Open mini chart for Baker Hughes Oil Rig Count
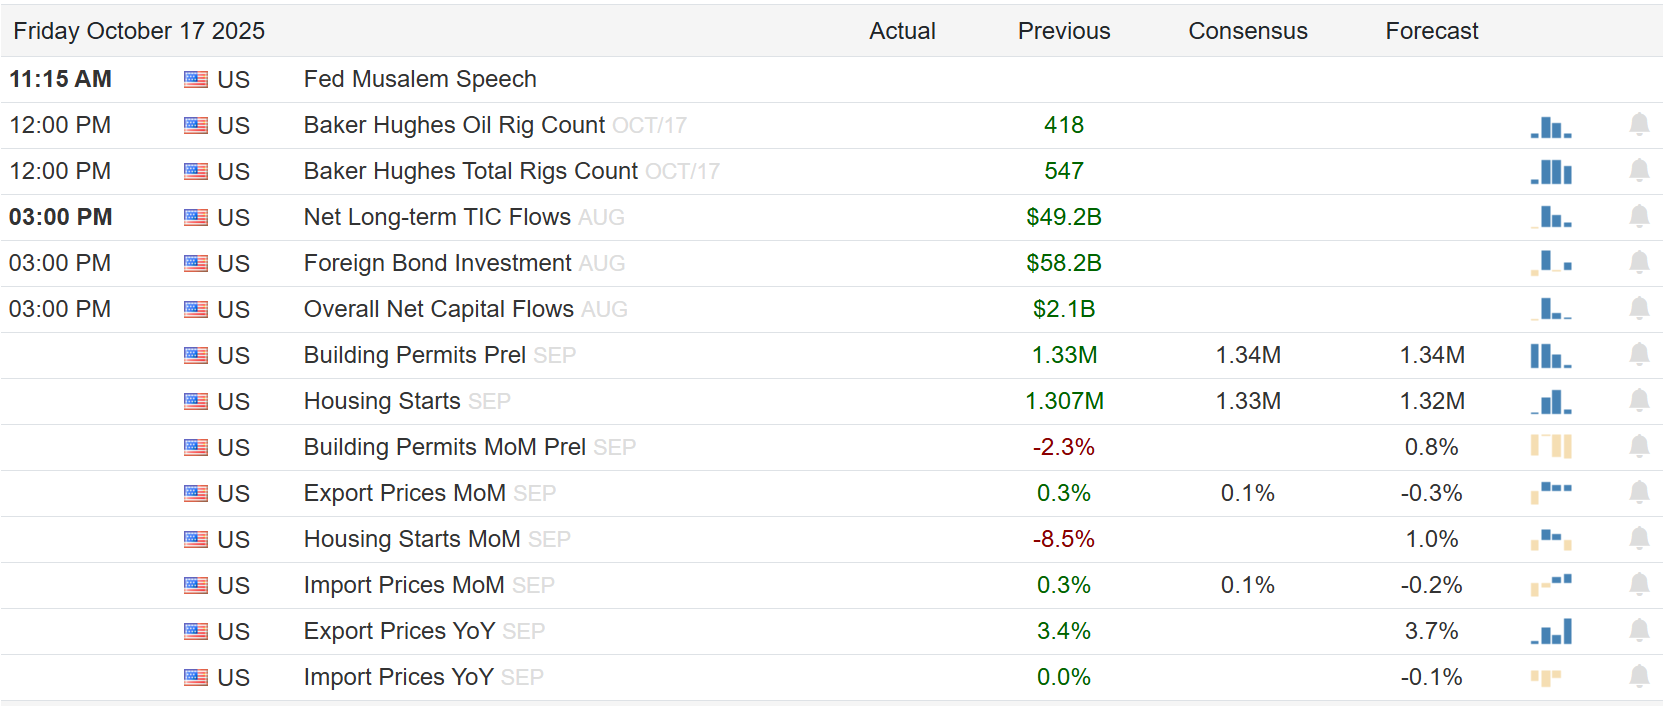 pyautogui.click(x=1550, y=126)
